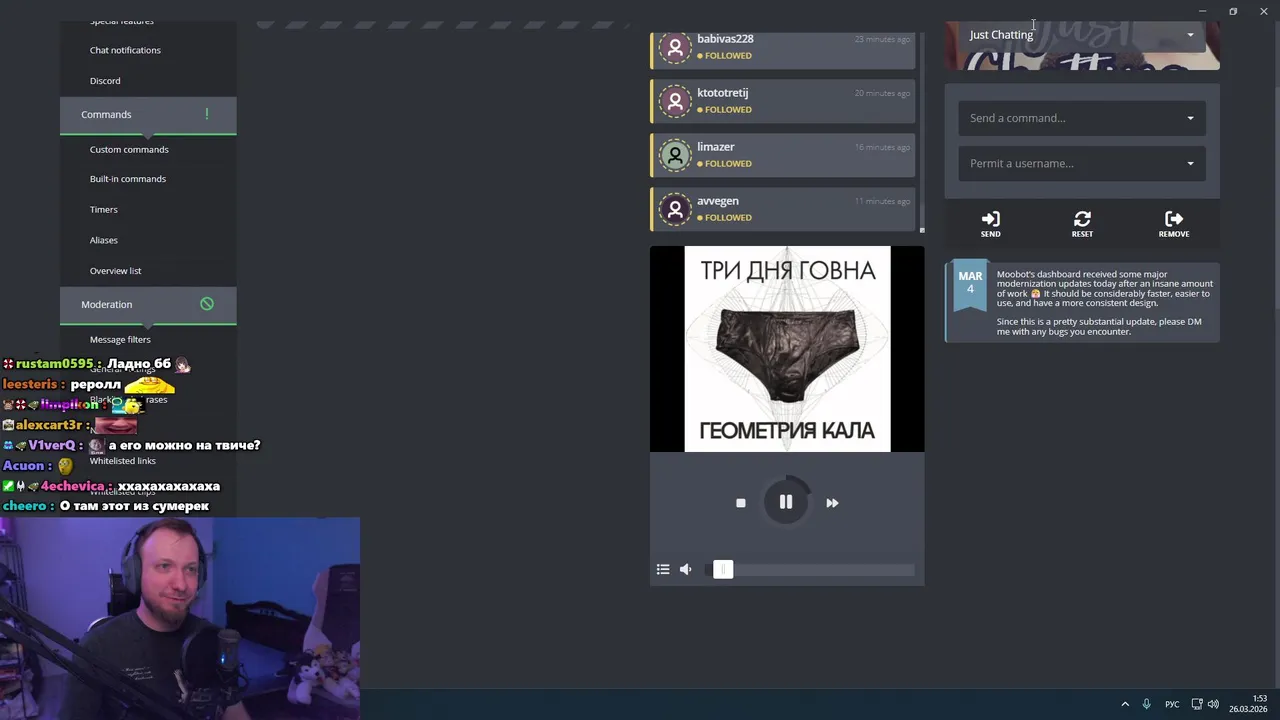Select the ktototretij username text

[x=722, y=93]
